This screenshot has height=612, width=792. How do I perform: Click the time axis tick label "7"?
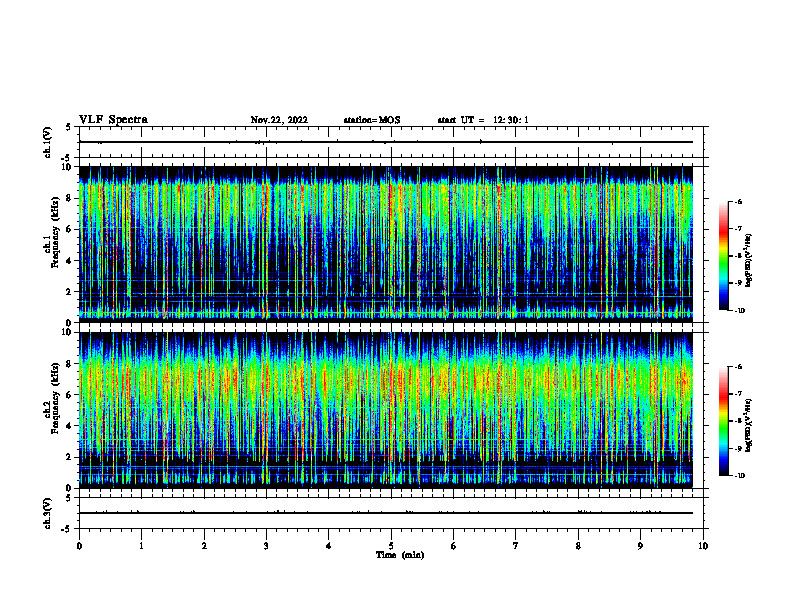(x=516, y=546)
